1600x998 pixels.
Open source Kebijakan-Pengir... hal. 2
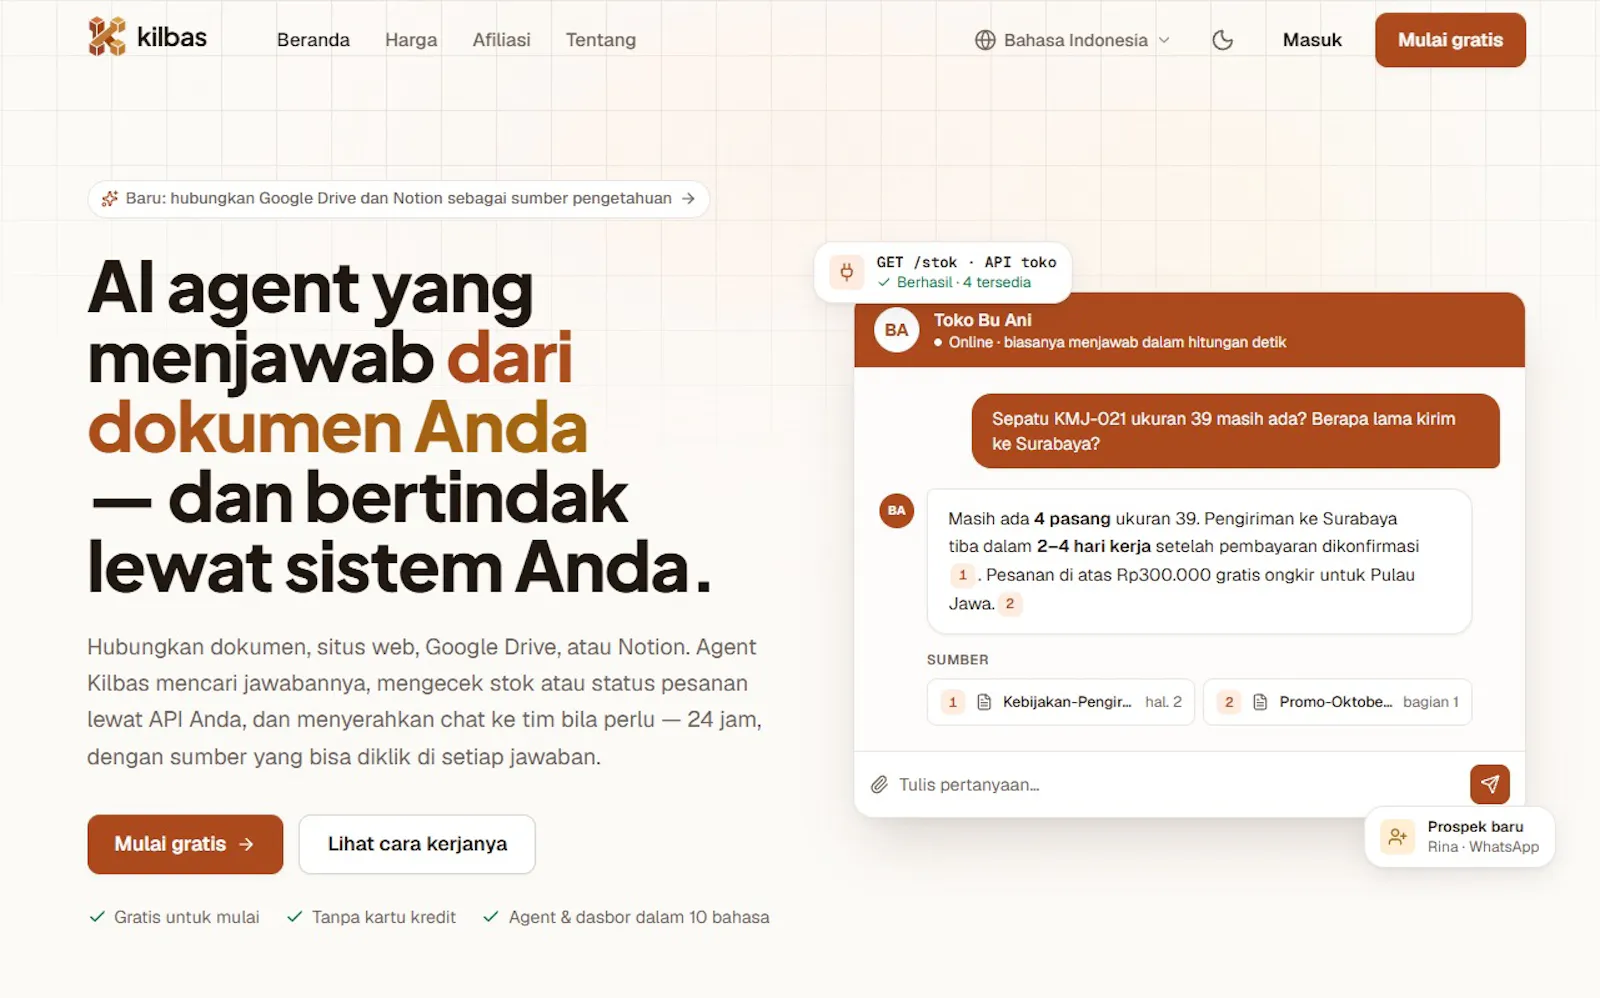coord(1060,702)
